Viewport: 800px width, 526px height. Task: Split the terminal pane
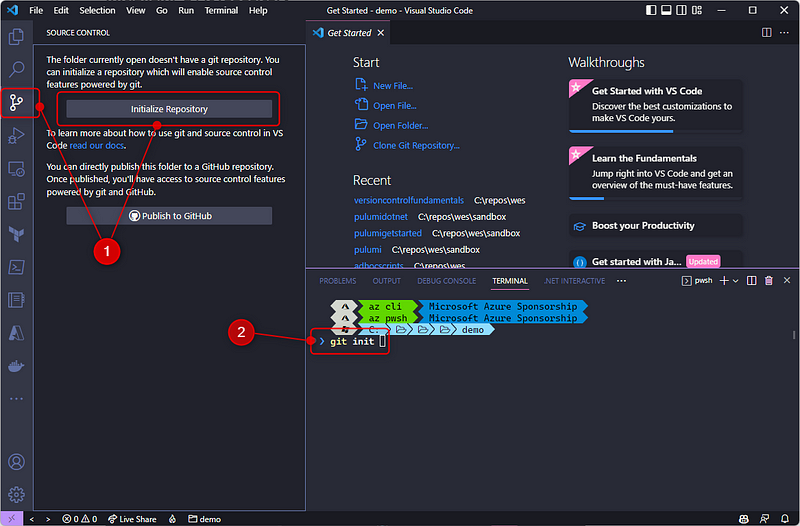coord(752,281)
